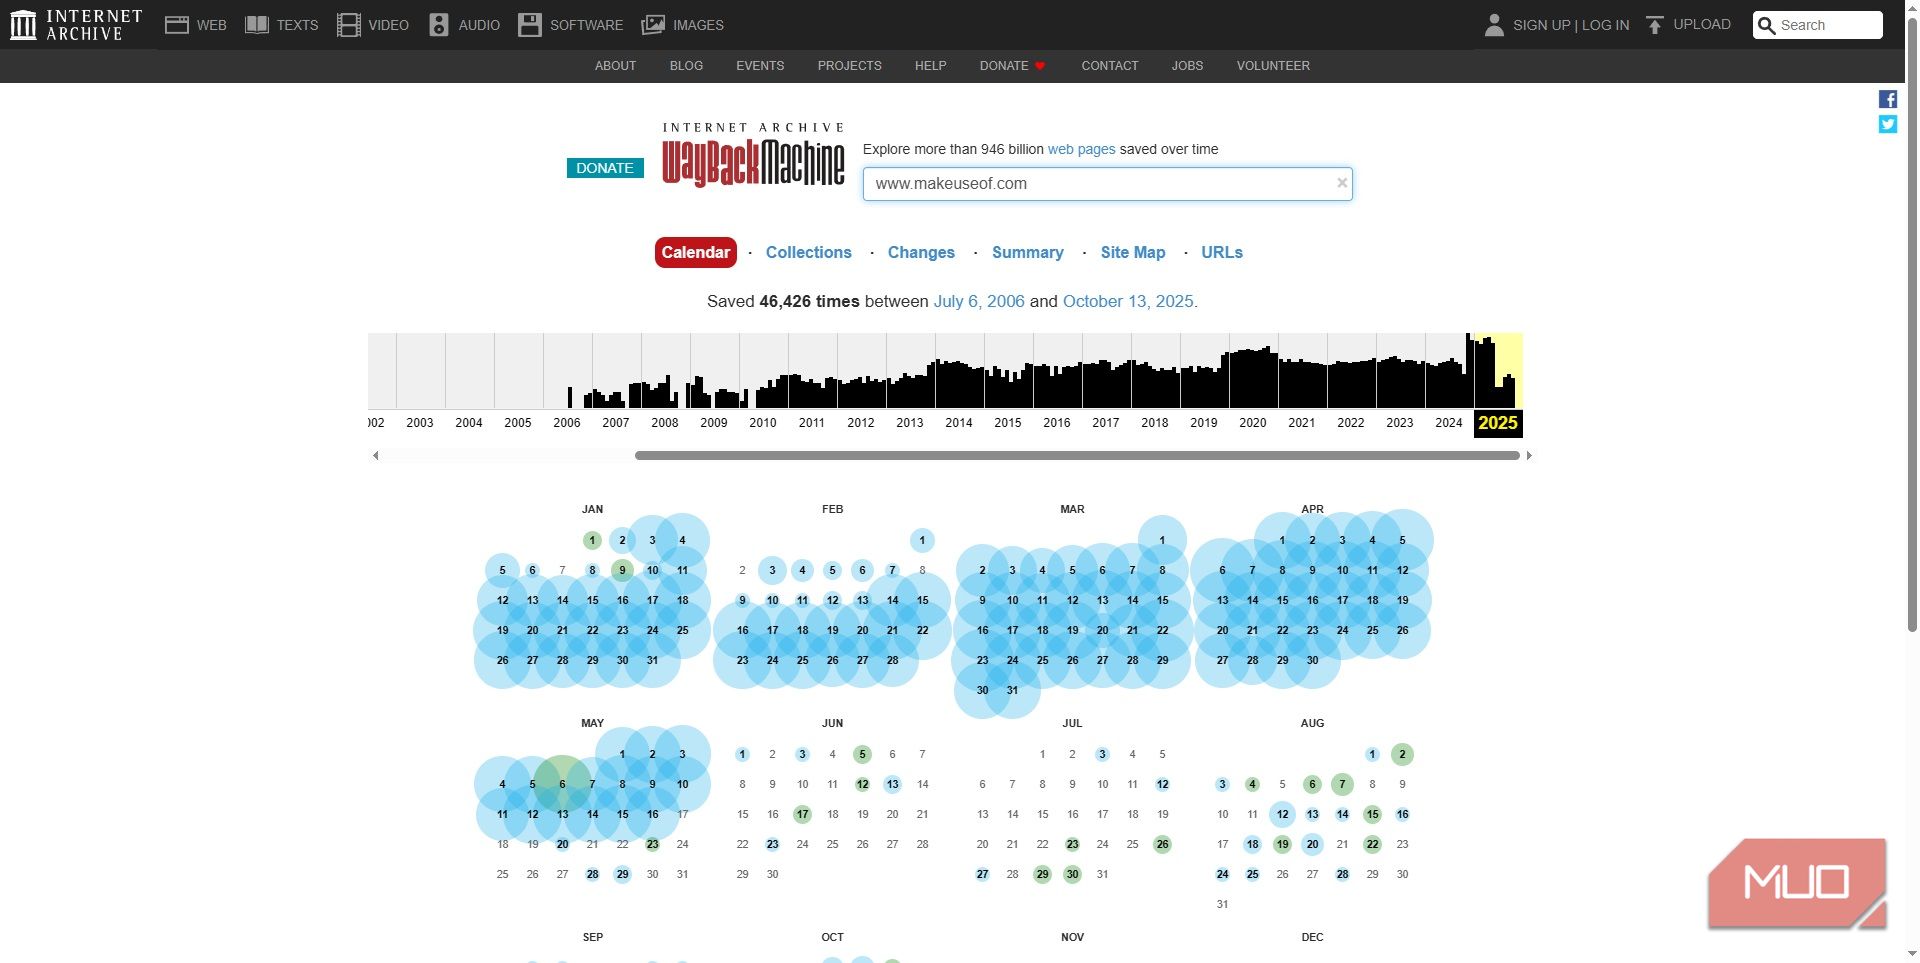Viewport: 1920px width, 963px height.
Task: Open the Audio speaker icon
Action: coord(439,25)
